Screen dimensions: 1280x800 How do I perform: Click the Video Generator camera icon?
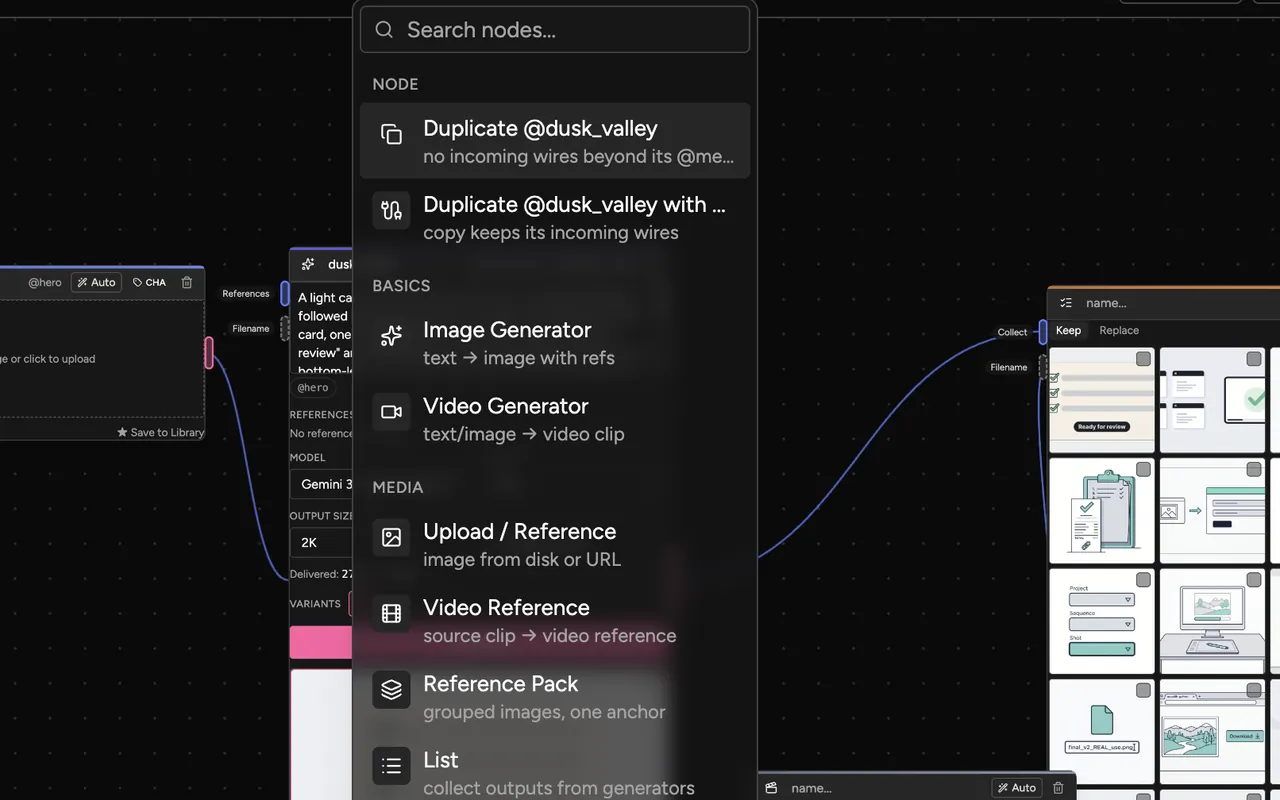click(391, 412)
